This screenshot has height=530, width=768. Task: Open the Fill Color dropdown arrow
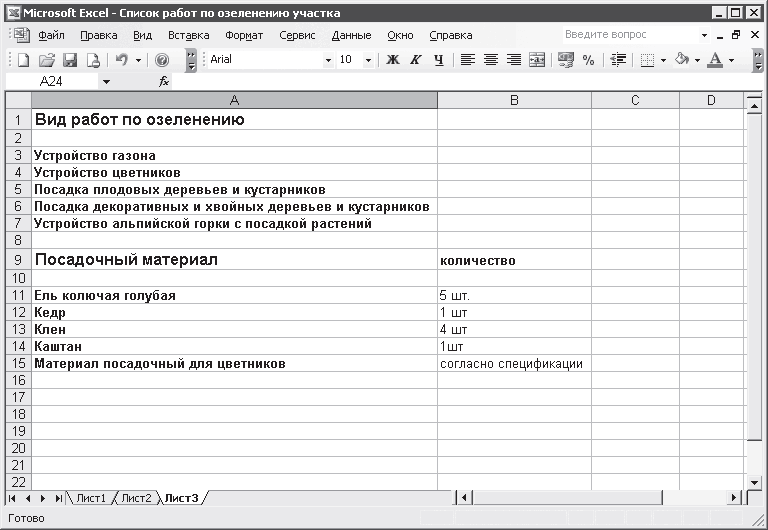click(697, 60)
